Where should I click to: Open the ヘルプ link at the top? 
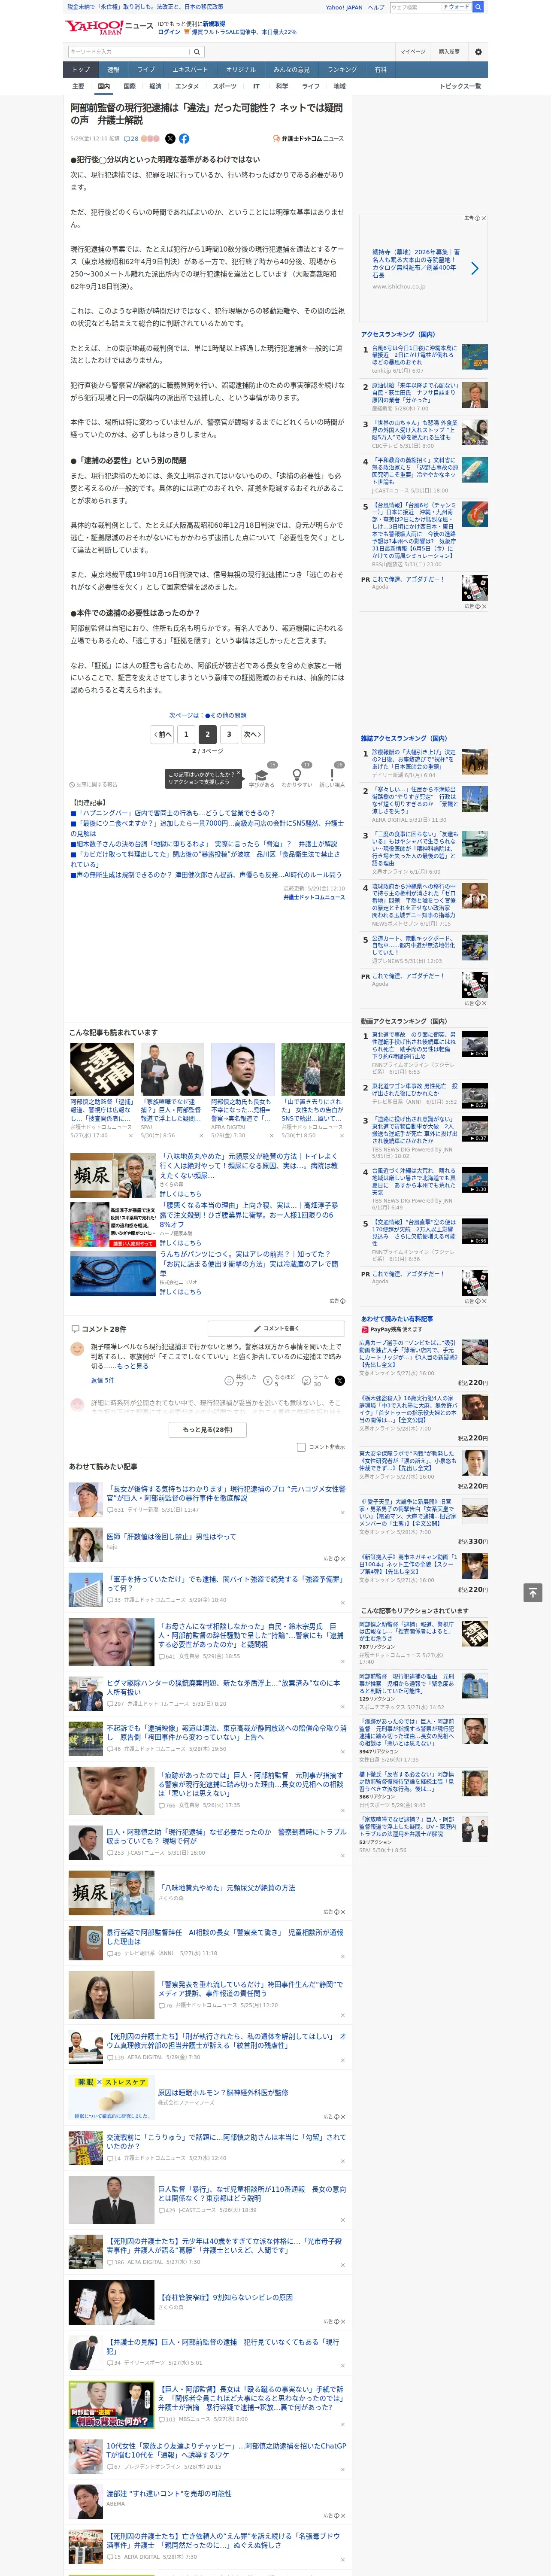pos(376,7)
